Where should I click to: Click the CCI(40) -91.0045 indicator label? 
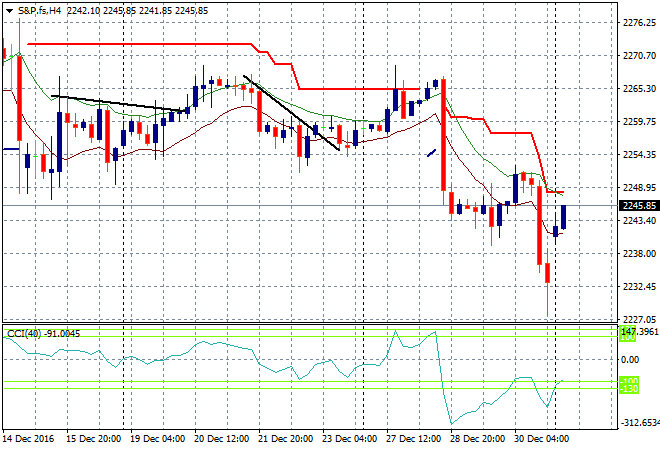point(43,334)
